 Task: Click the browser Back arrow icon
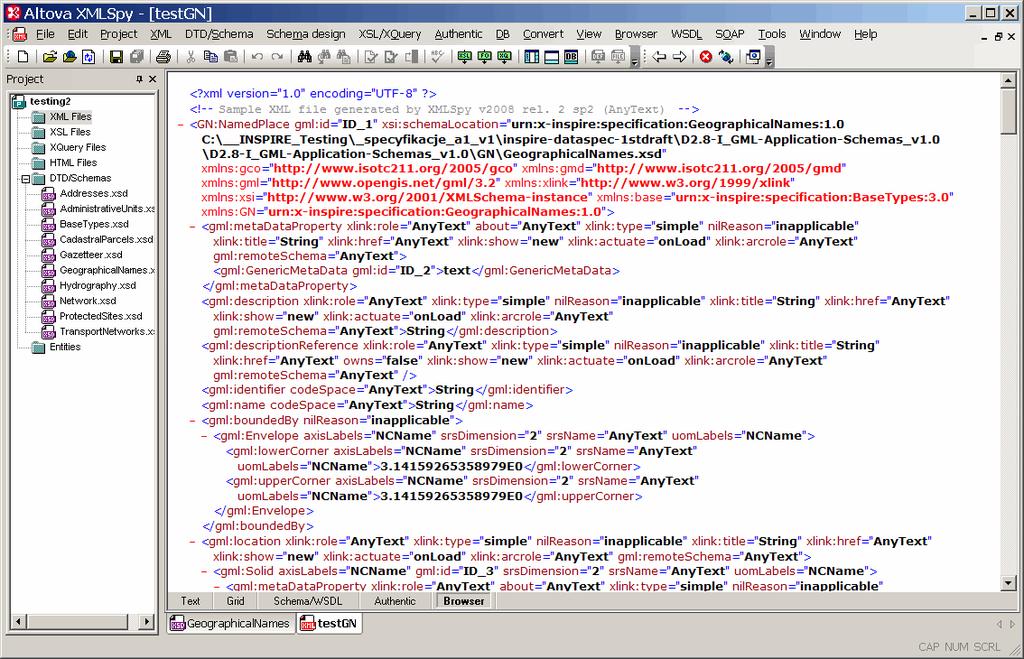[659, 57]
